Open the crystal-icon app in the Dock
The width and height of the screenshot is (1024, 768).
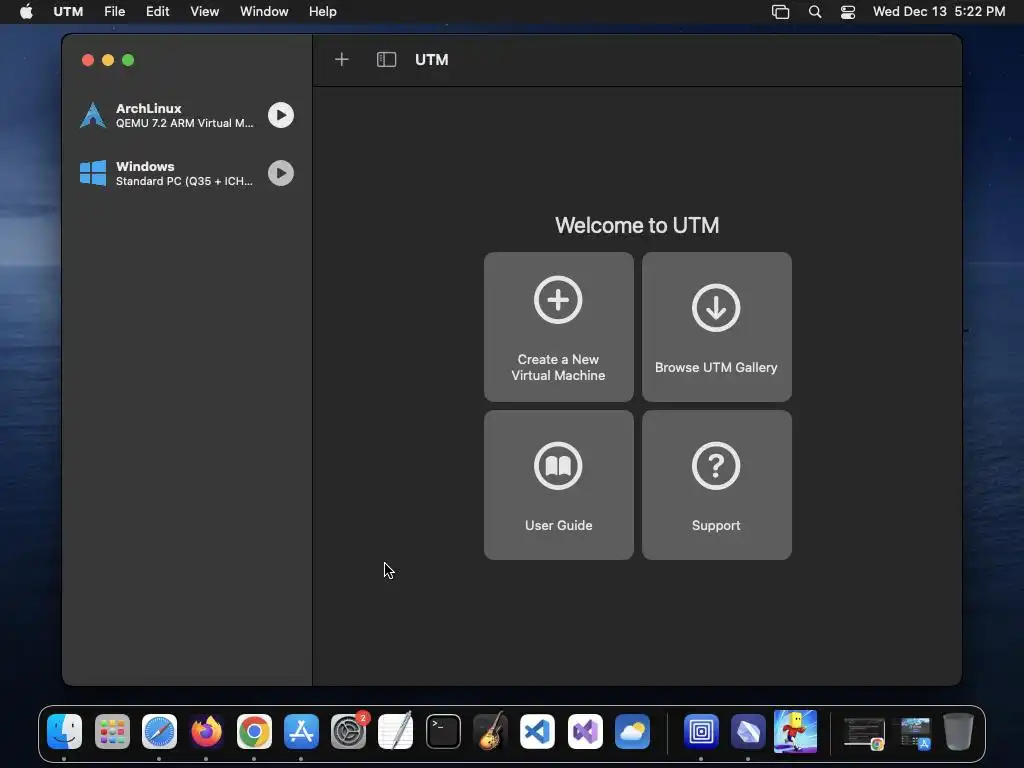(x=748, y=731)
